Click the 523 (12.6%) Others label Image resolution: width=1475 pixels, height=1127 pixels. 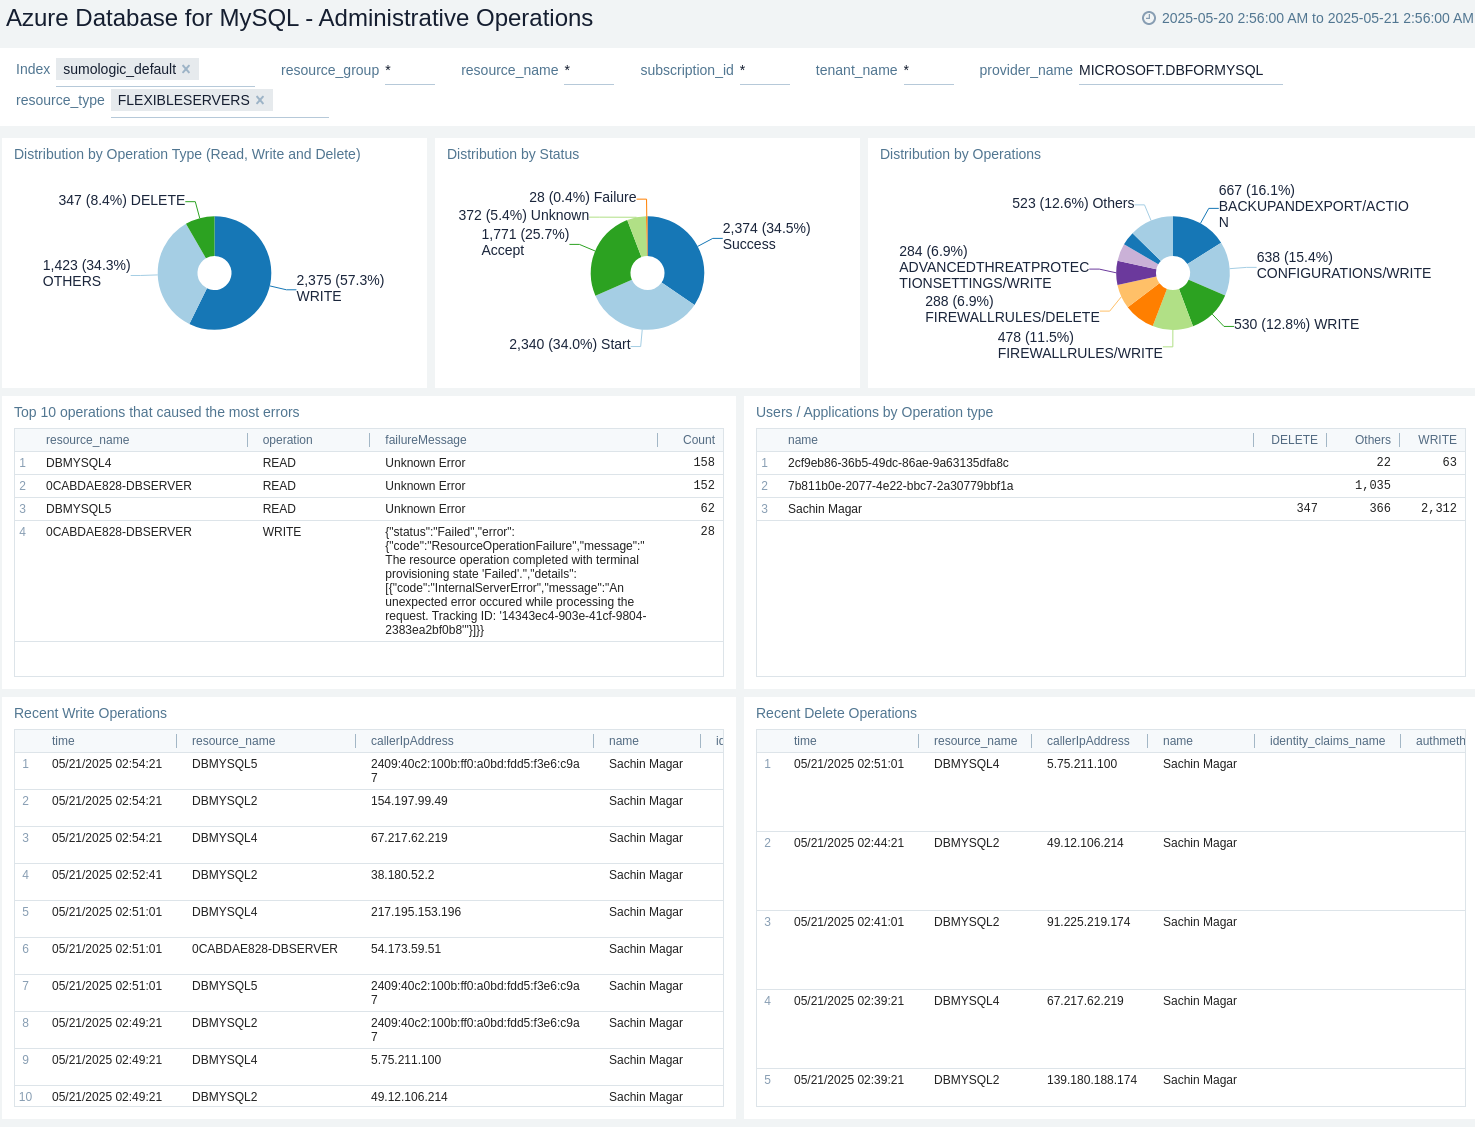pyautogui.click(x=1073, y=203)
